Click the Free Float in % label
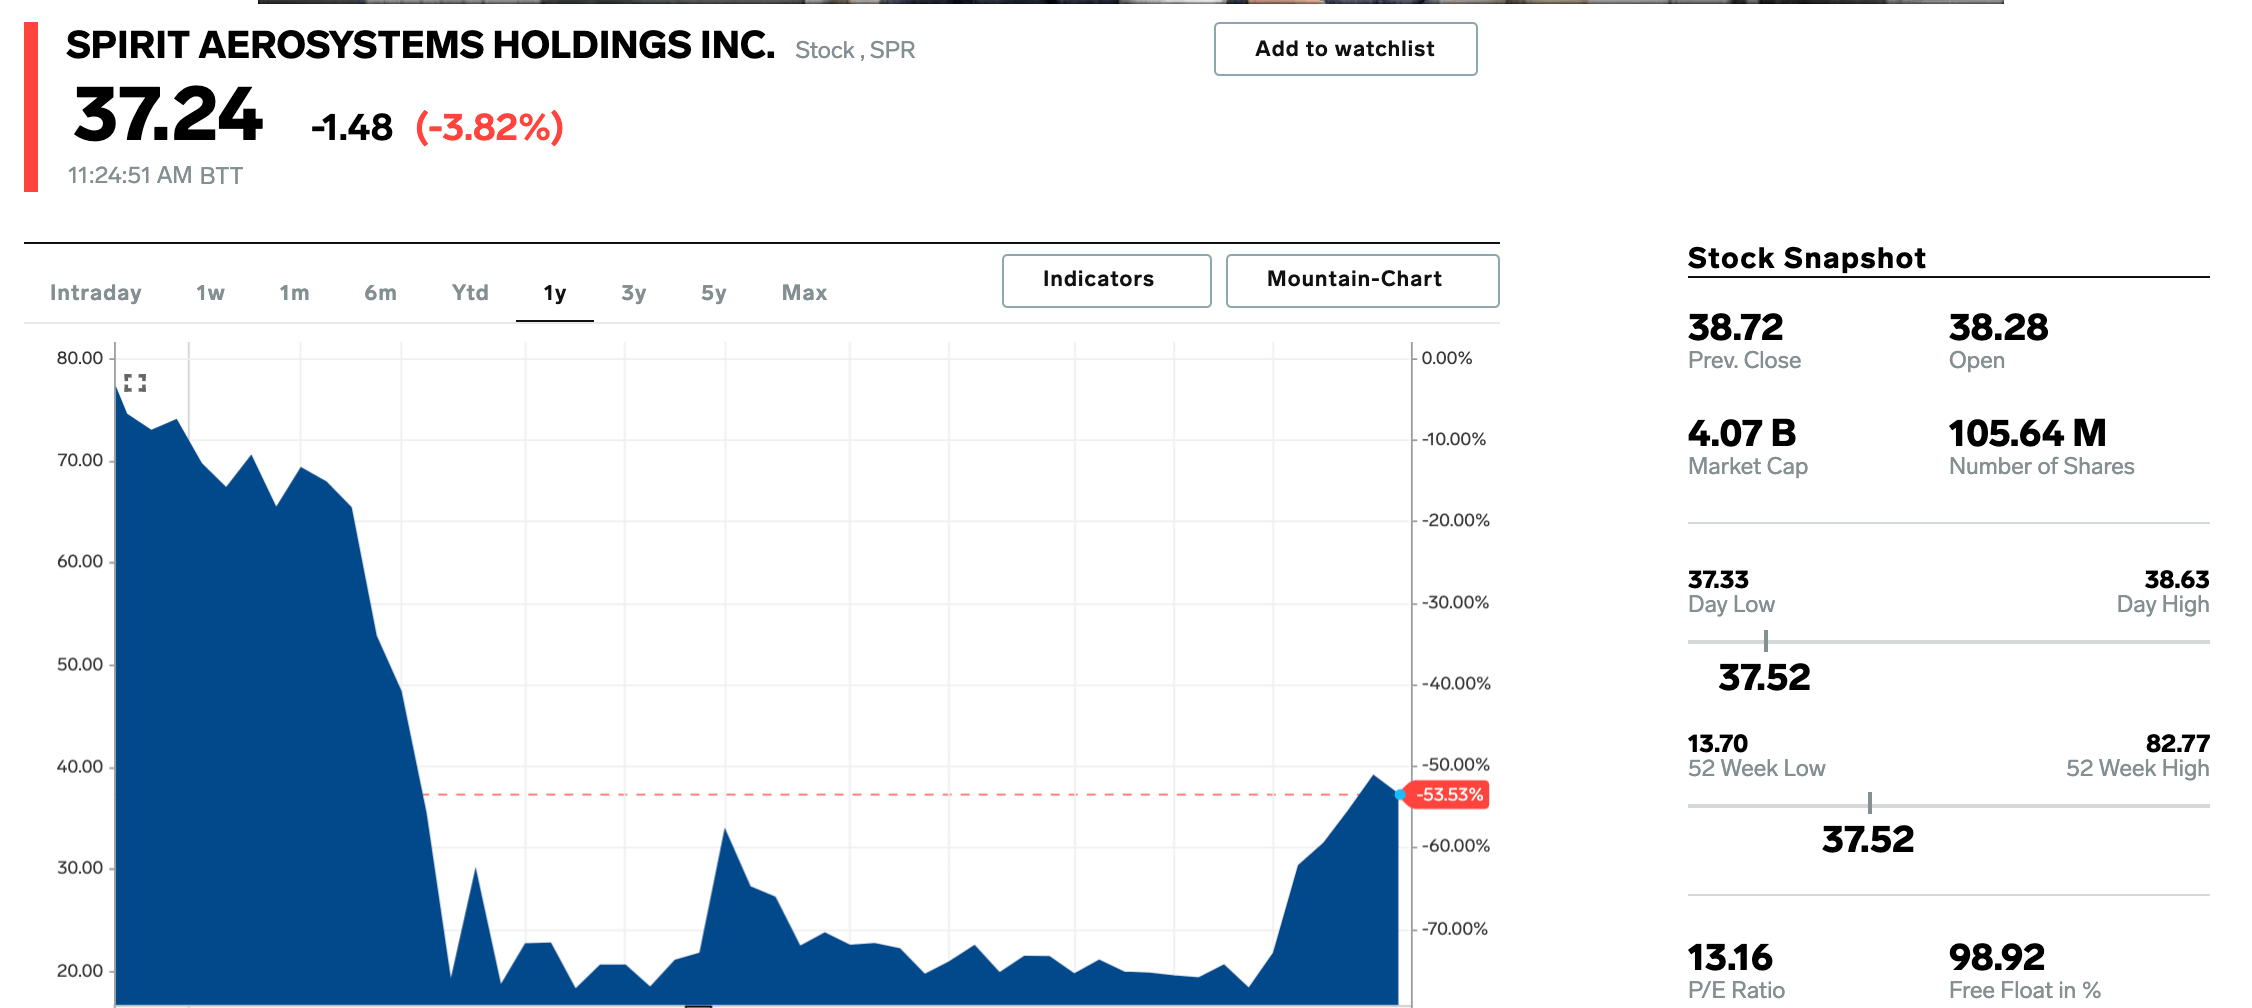 point(2025,991)
